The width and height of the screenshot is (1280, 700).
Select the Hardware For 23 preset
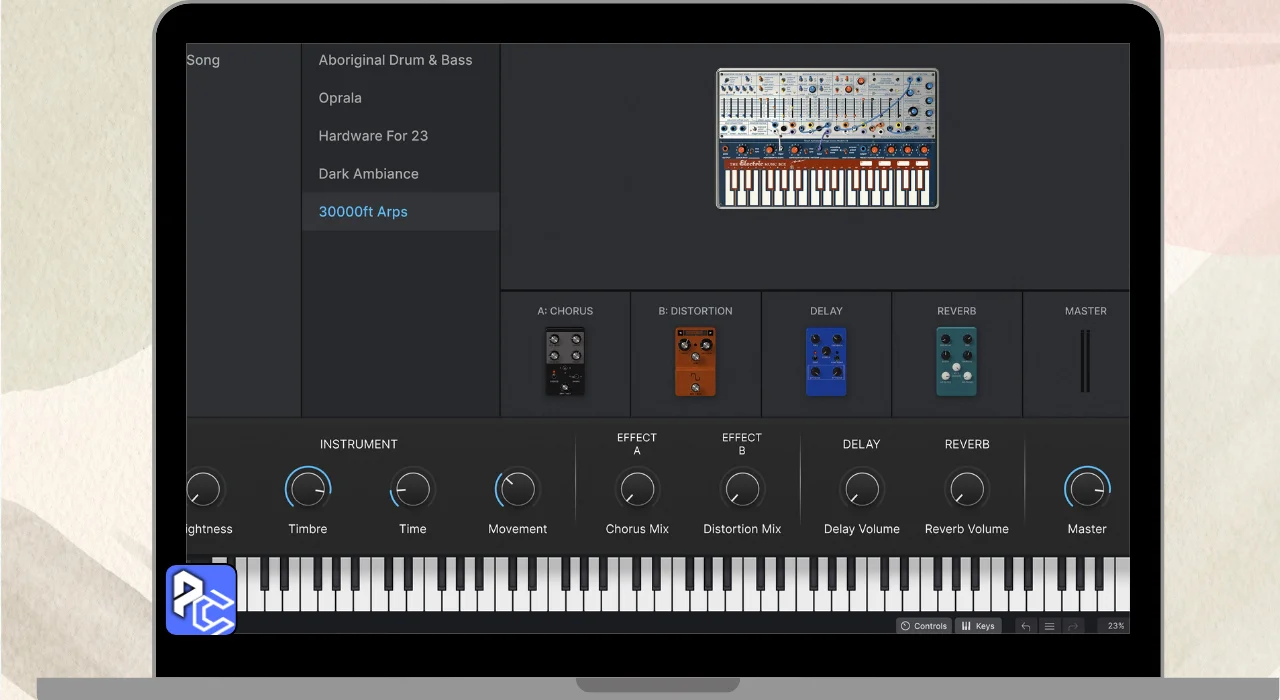[373, 136]
